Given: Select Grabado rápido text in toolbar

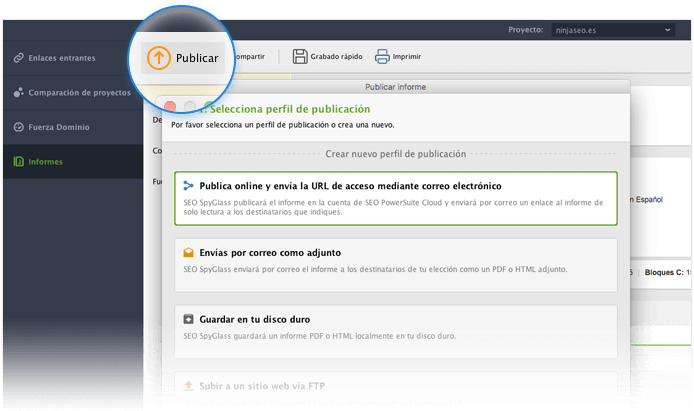Looking at the screenshot, I should tap(336, 57).
